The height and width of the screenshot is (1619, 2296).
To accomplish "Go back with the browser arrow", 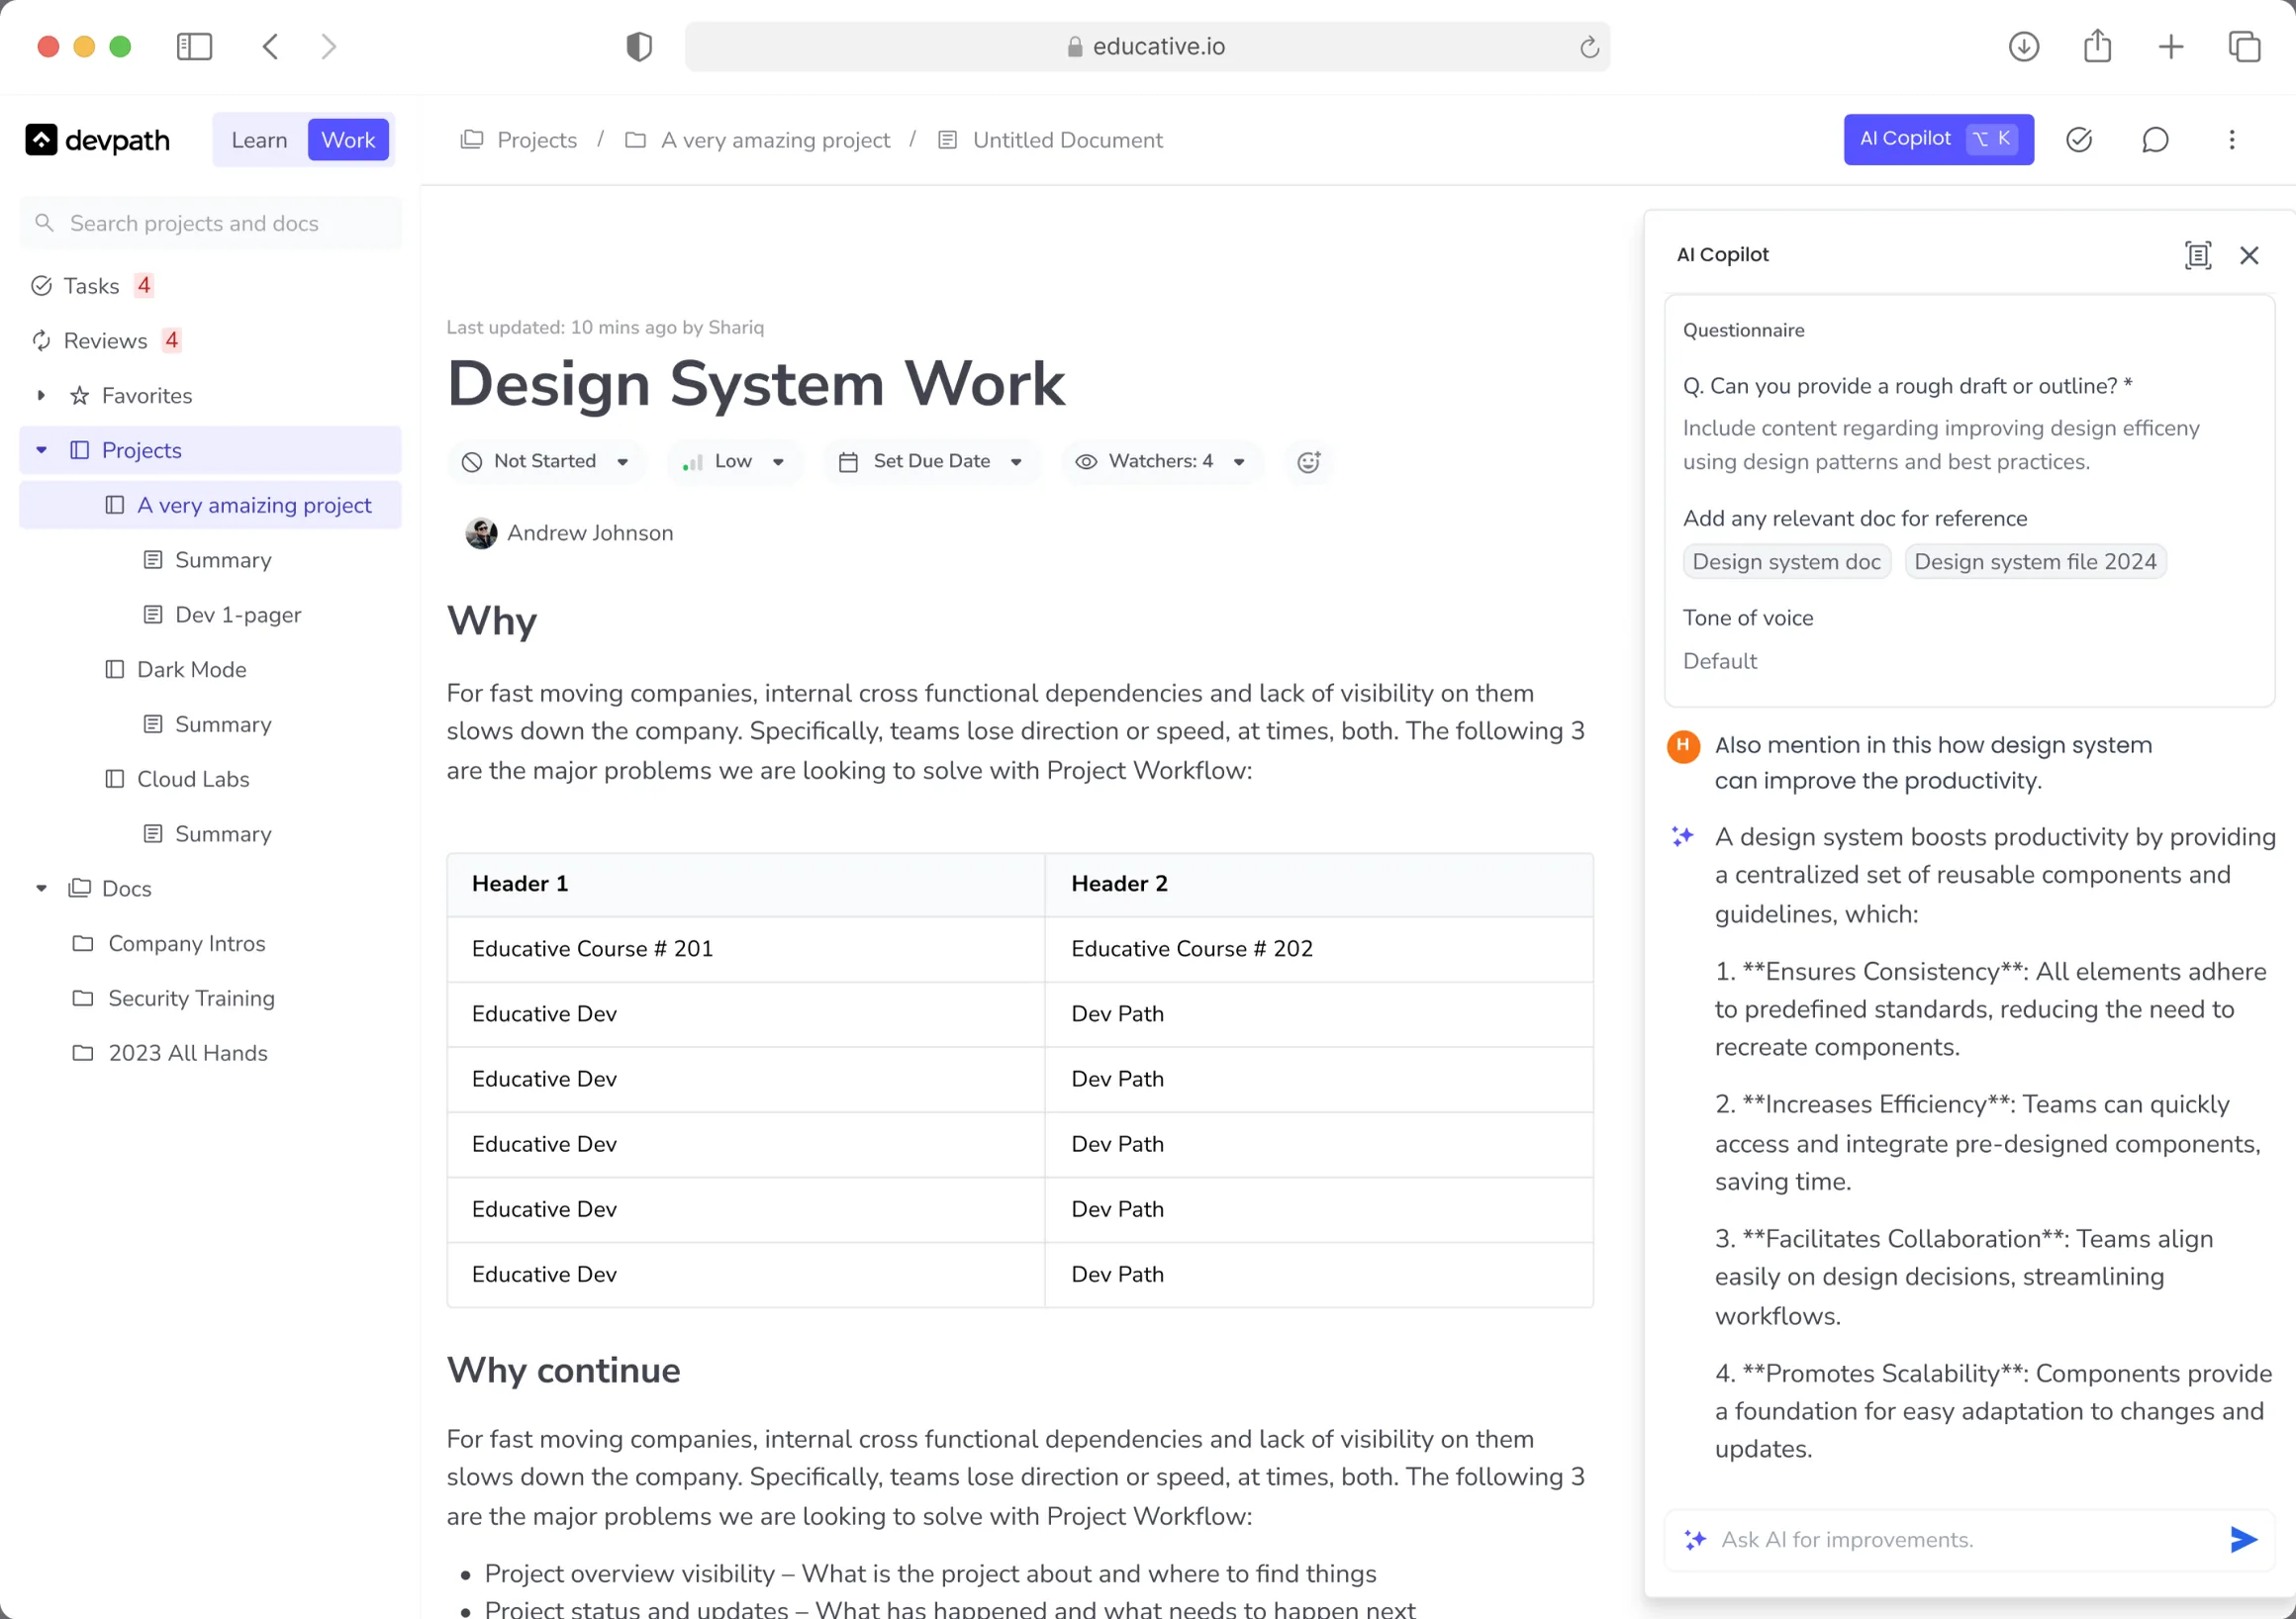I will point(270,46).
